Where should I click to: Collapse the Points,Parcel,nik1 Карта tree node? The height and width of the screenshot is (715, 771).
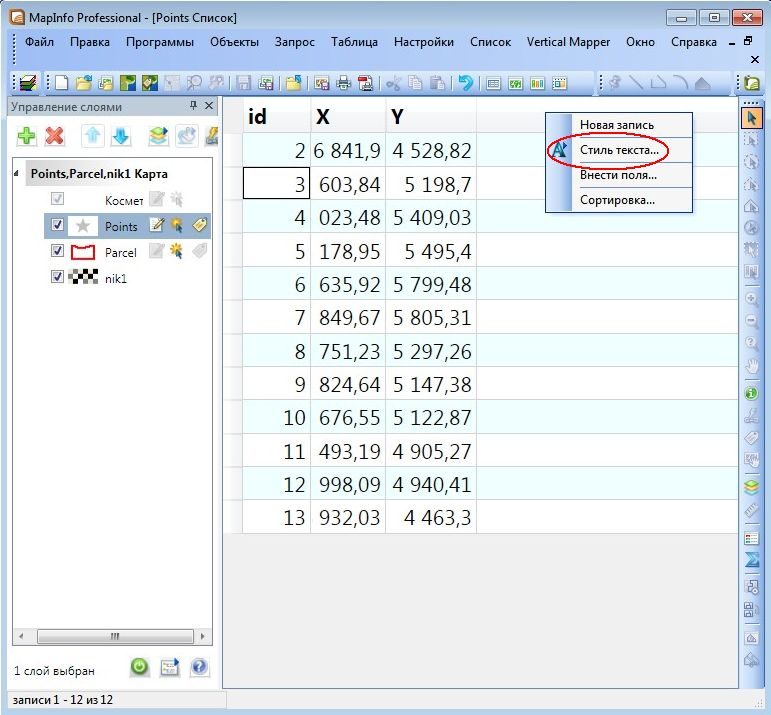point(16,173)
